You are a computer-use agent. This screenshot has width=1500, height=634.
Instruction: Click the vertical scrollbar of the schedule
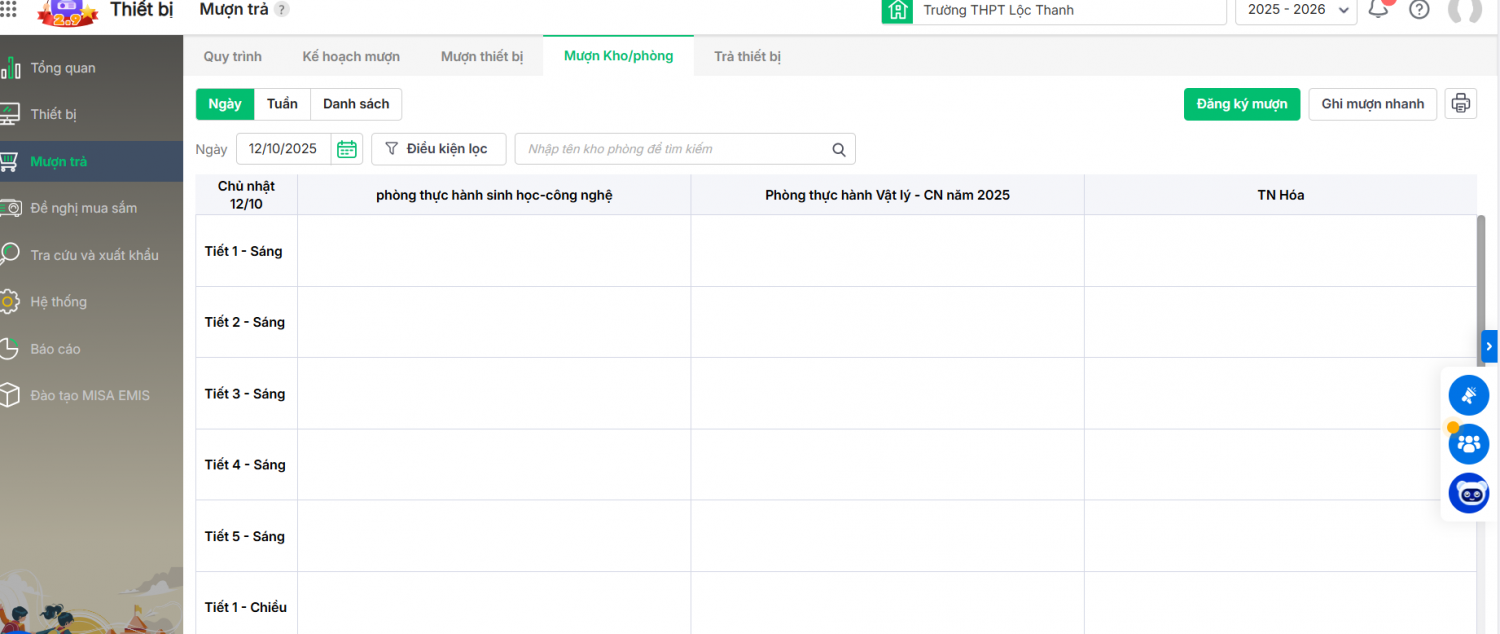[1481, 270]
